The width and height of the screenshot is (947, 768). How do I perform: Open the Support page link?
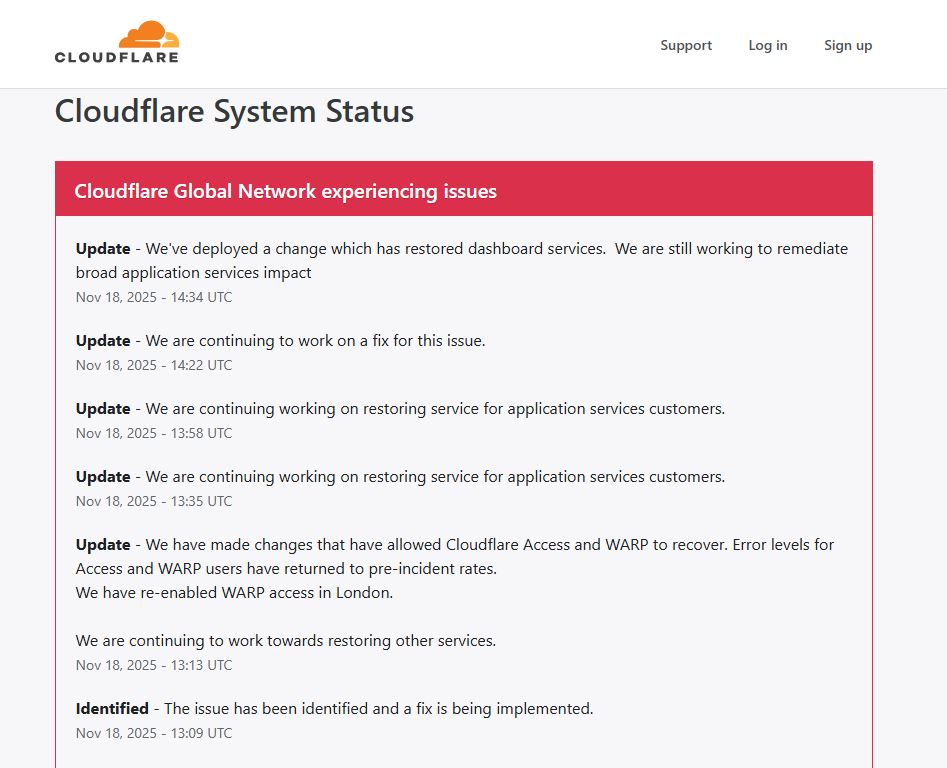686,45
